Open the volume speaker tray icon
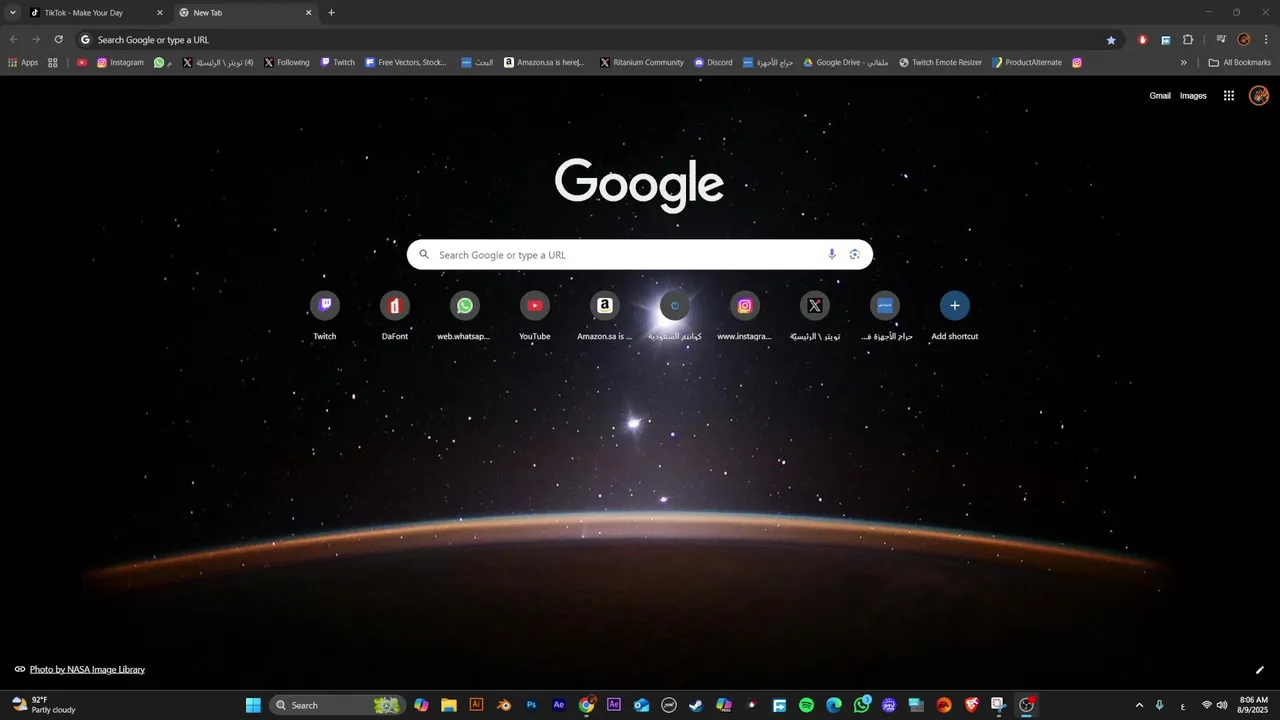This screenshot has width=1280, height=720. (x=1222, y=705)
